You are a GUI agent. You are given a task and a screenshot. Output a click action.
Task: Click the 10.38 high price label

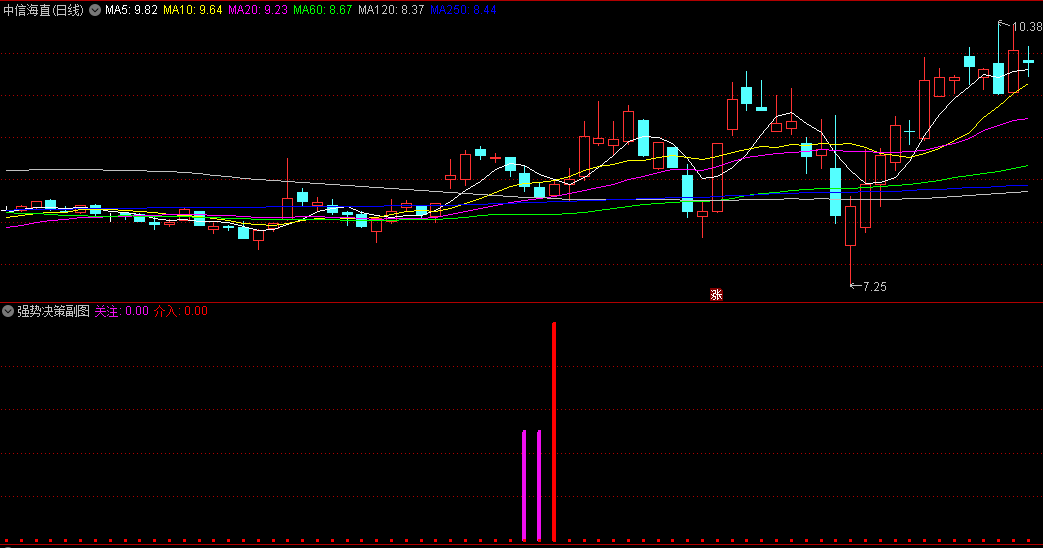[1027, 27]
